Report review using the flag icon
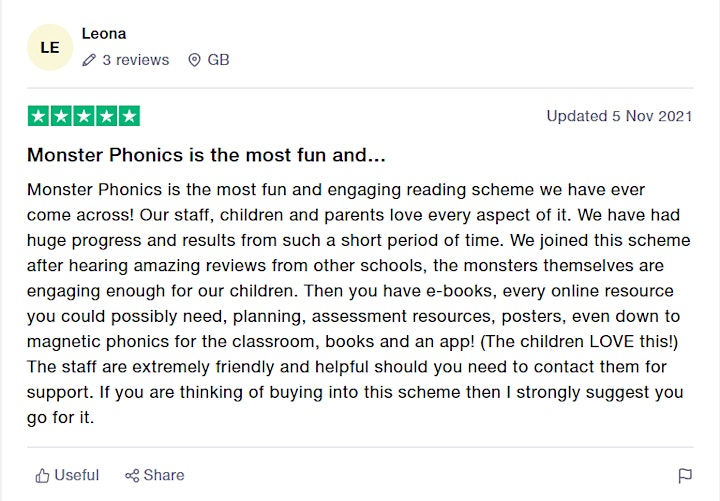Screen dimensions: 720x501 (x=685, y=476)
